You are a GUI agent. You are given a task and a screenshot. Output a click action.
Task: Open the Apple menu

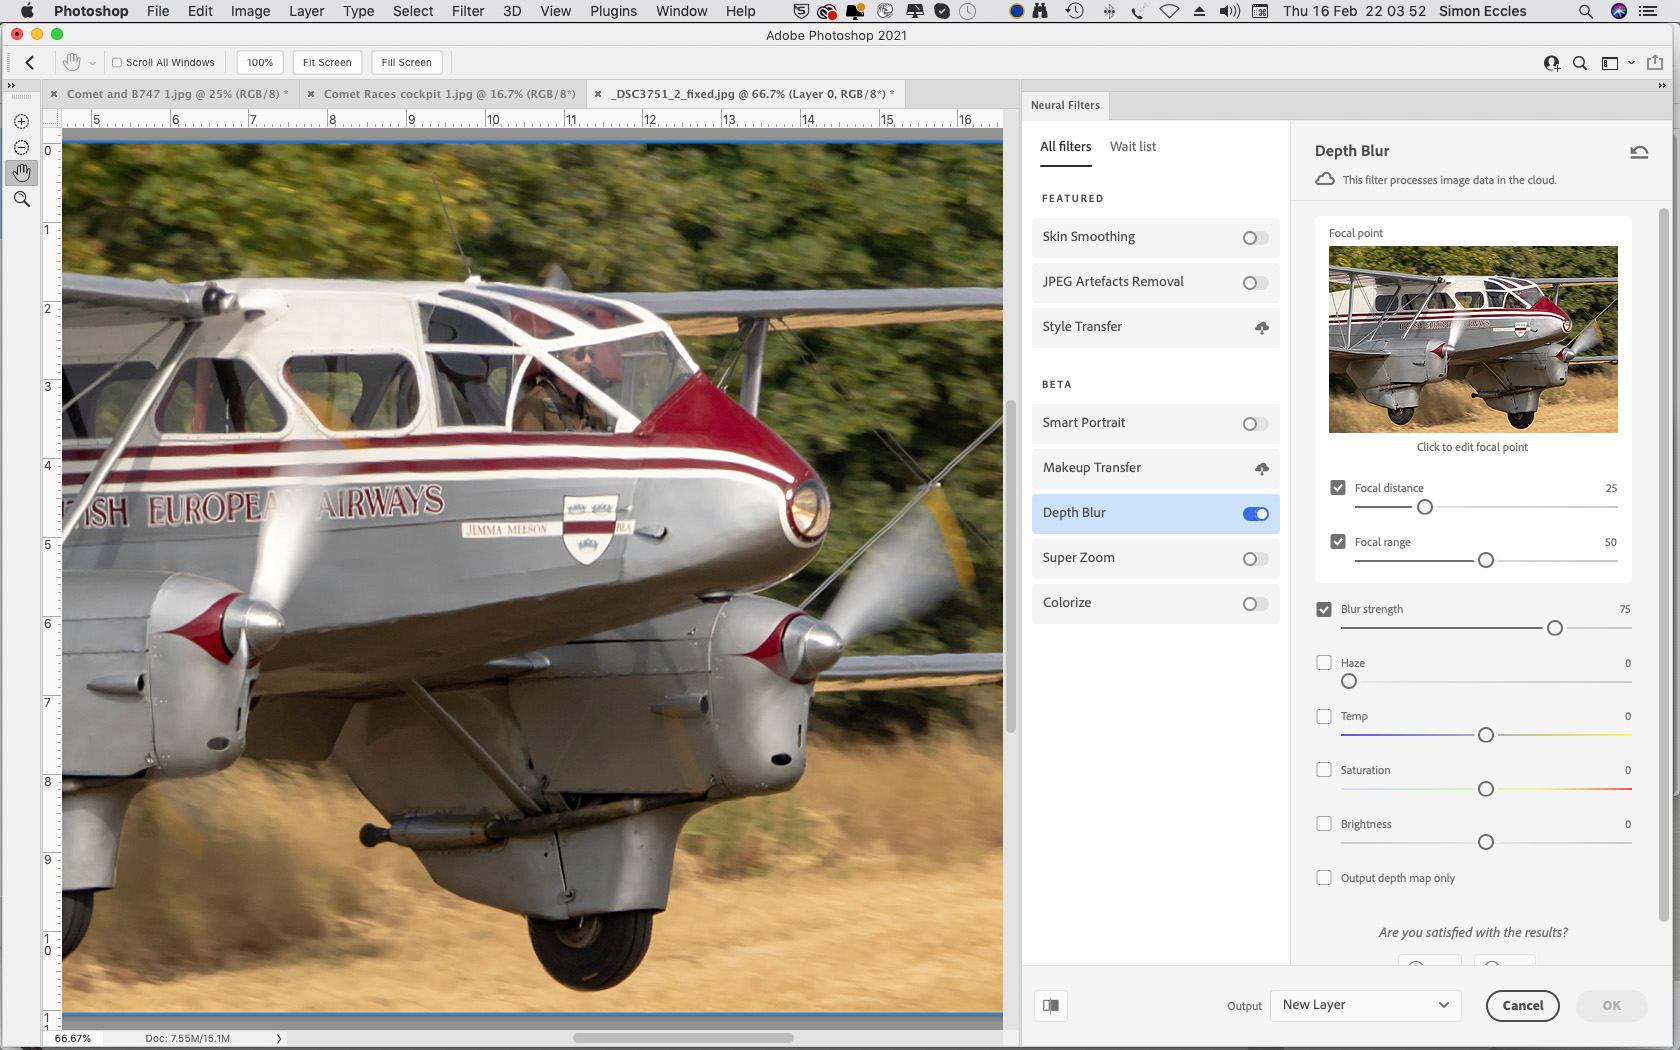[27, 11]
